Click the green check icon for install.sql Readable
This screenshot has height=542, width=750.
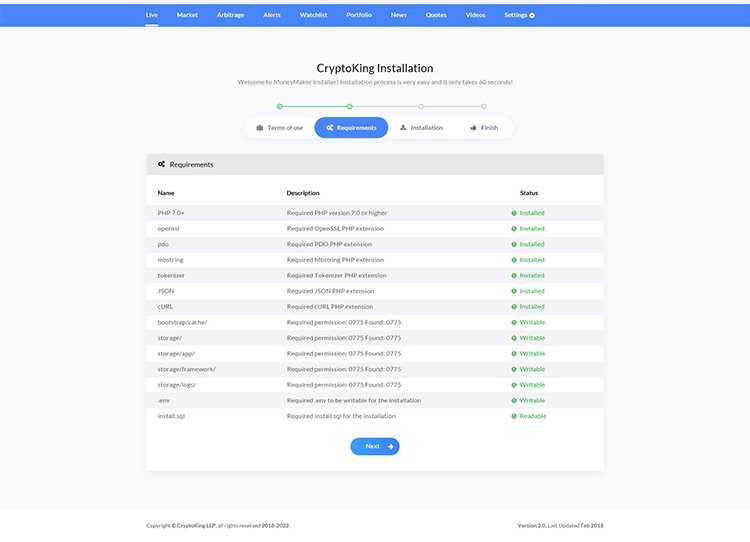click(x=514, y=416)
